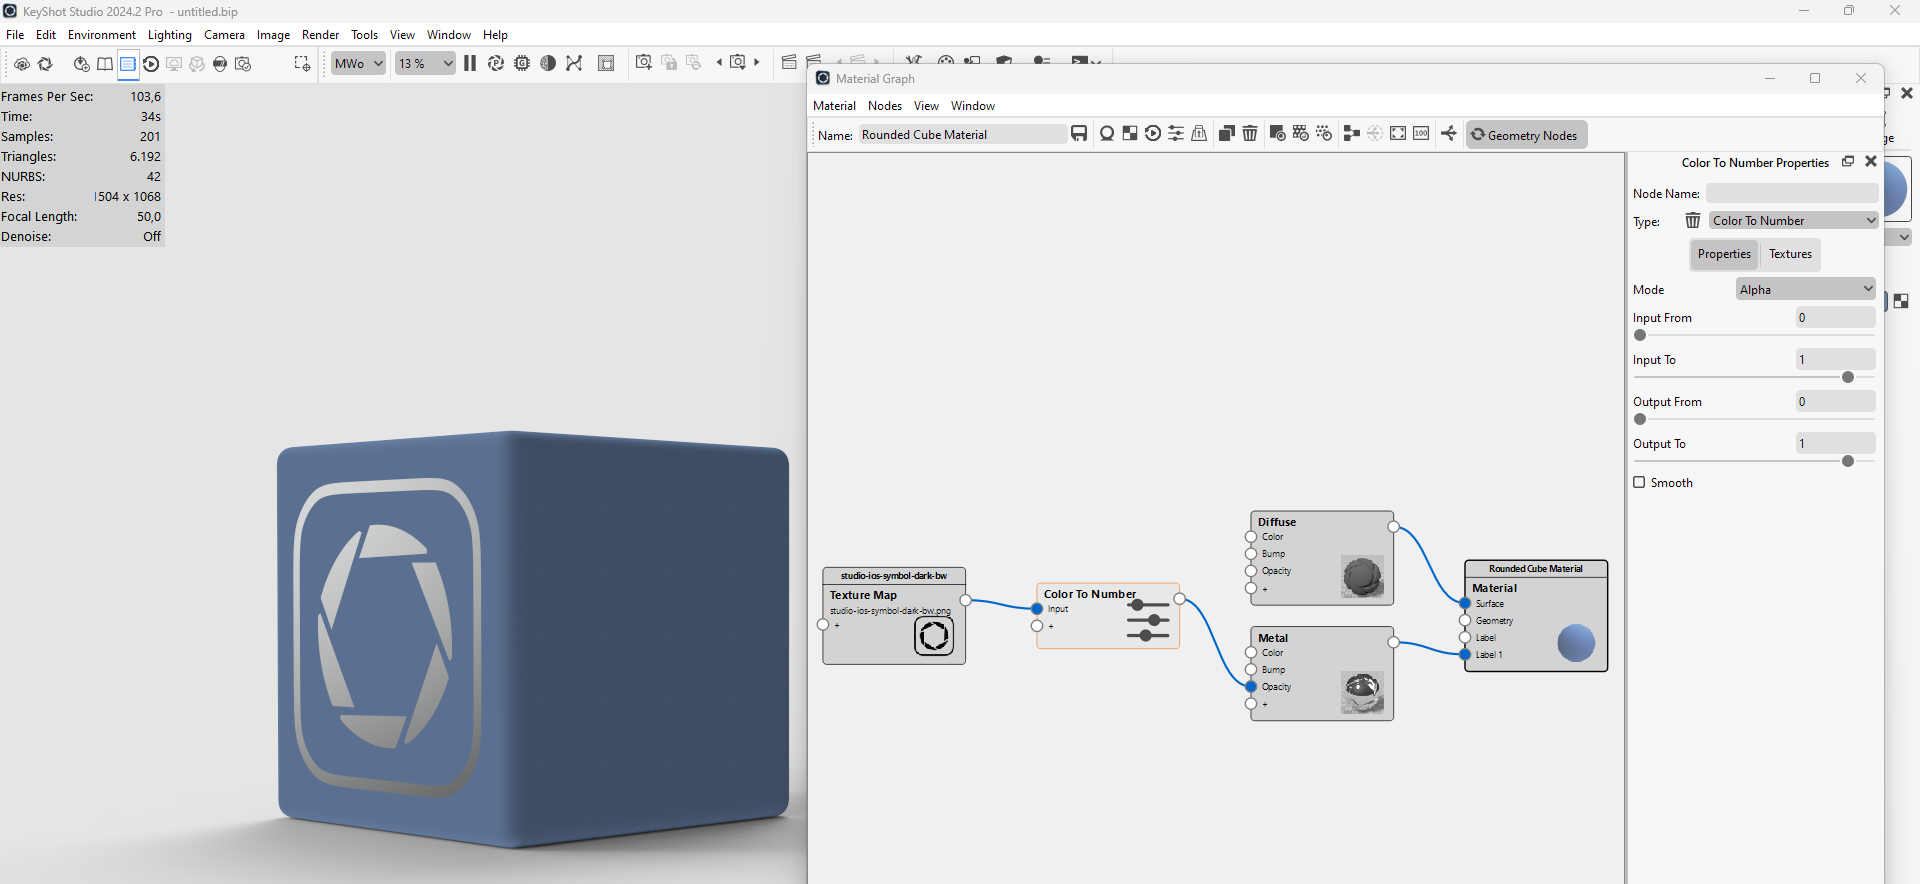
Task: Open the 13 % resolution dropdown
Action: coord(425,63)
